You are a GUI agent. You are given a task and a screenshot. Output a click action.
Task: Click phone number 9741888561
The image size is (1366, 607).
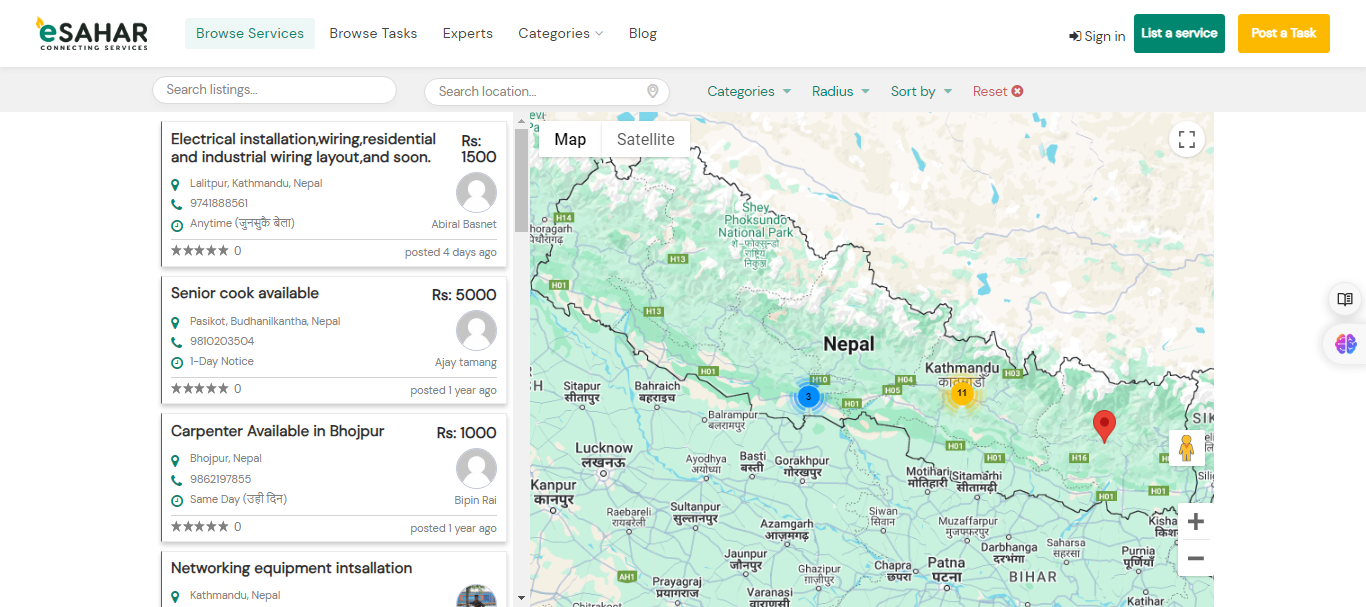(219, 203)
